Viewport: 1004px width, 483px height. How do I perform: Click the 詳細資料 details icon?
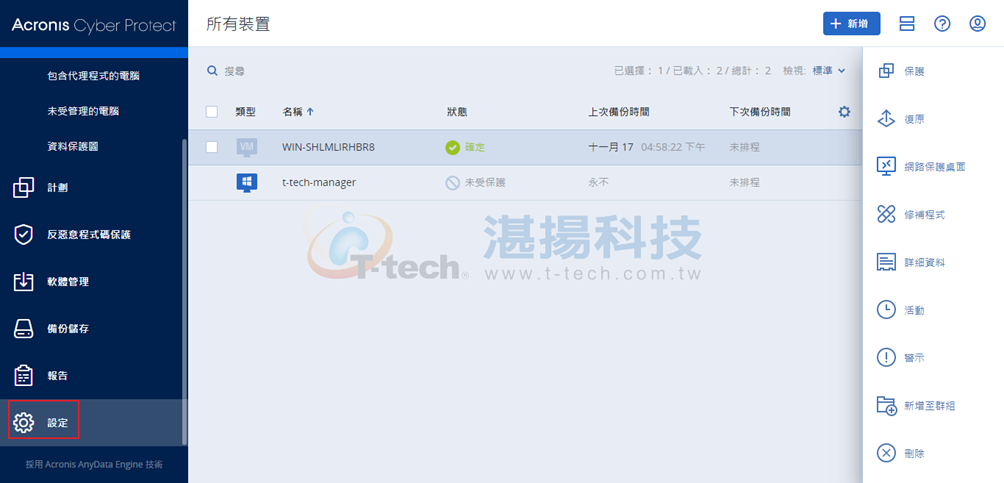pyautogui.click(x=886, y=262)
